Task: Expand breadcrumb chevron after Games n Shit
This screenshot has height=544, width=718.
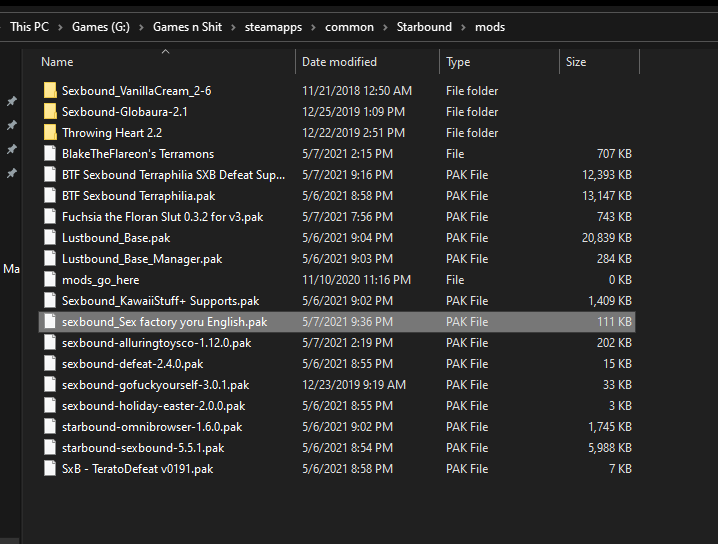Action: (x=233, y=27)
